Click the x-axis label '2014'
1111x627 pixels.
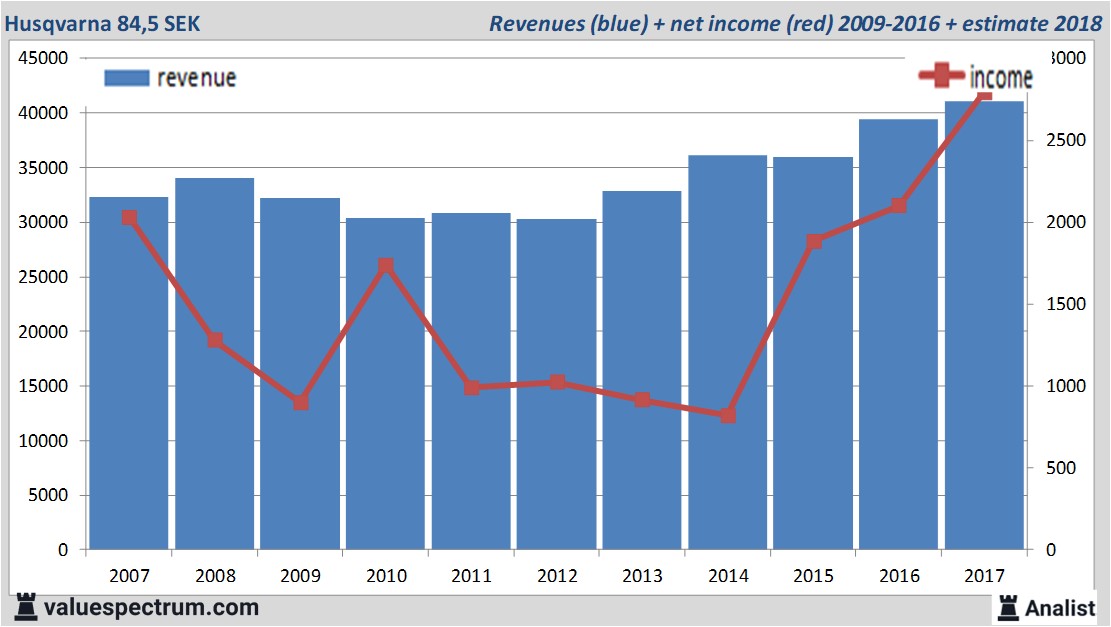[728, 576]
